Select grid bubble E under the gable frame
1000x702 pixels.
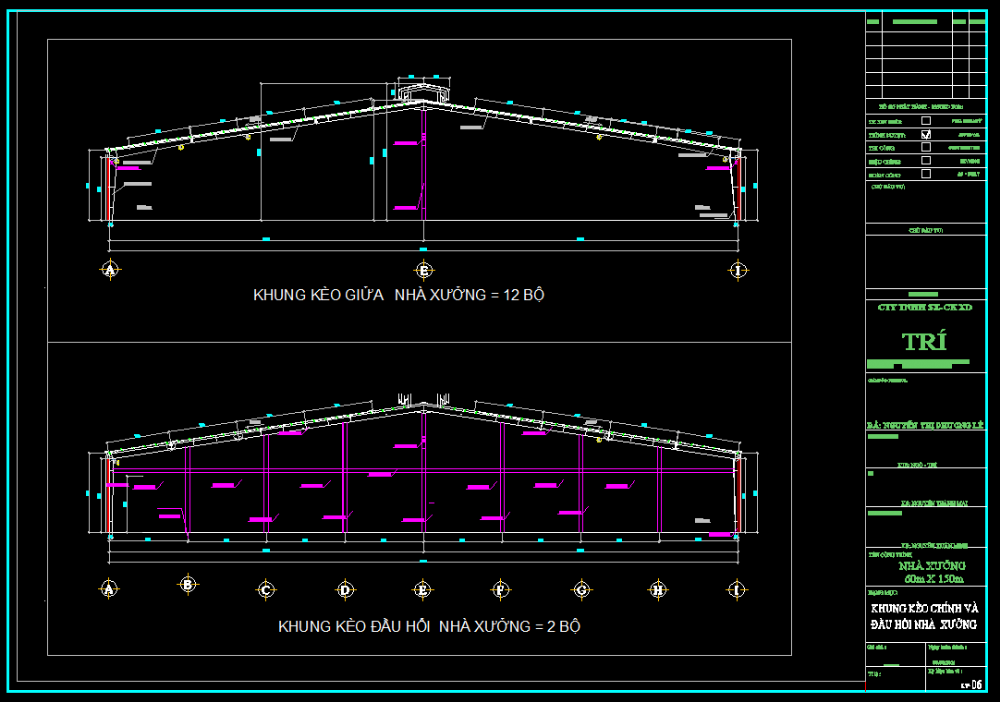coord(422,590)
